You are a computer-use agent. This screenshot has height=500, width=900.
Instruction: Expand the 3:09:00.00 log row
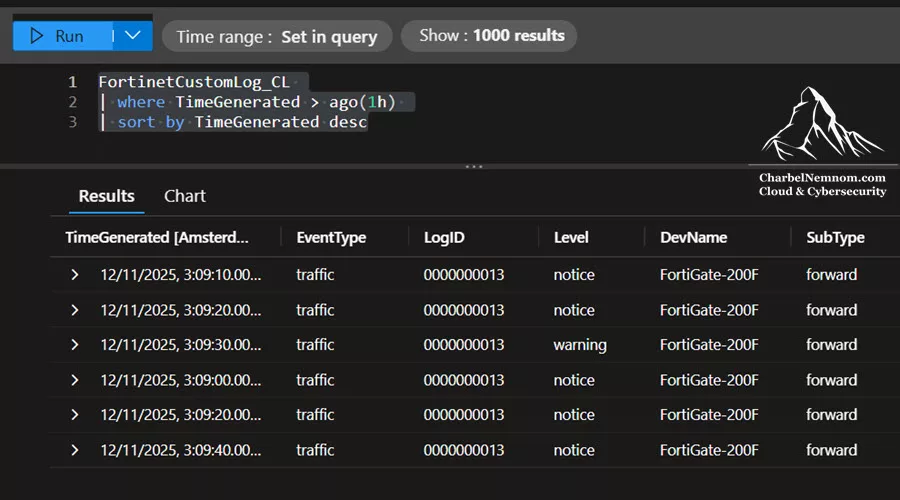click(x=75, y=380)
